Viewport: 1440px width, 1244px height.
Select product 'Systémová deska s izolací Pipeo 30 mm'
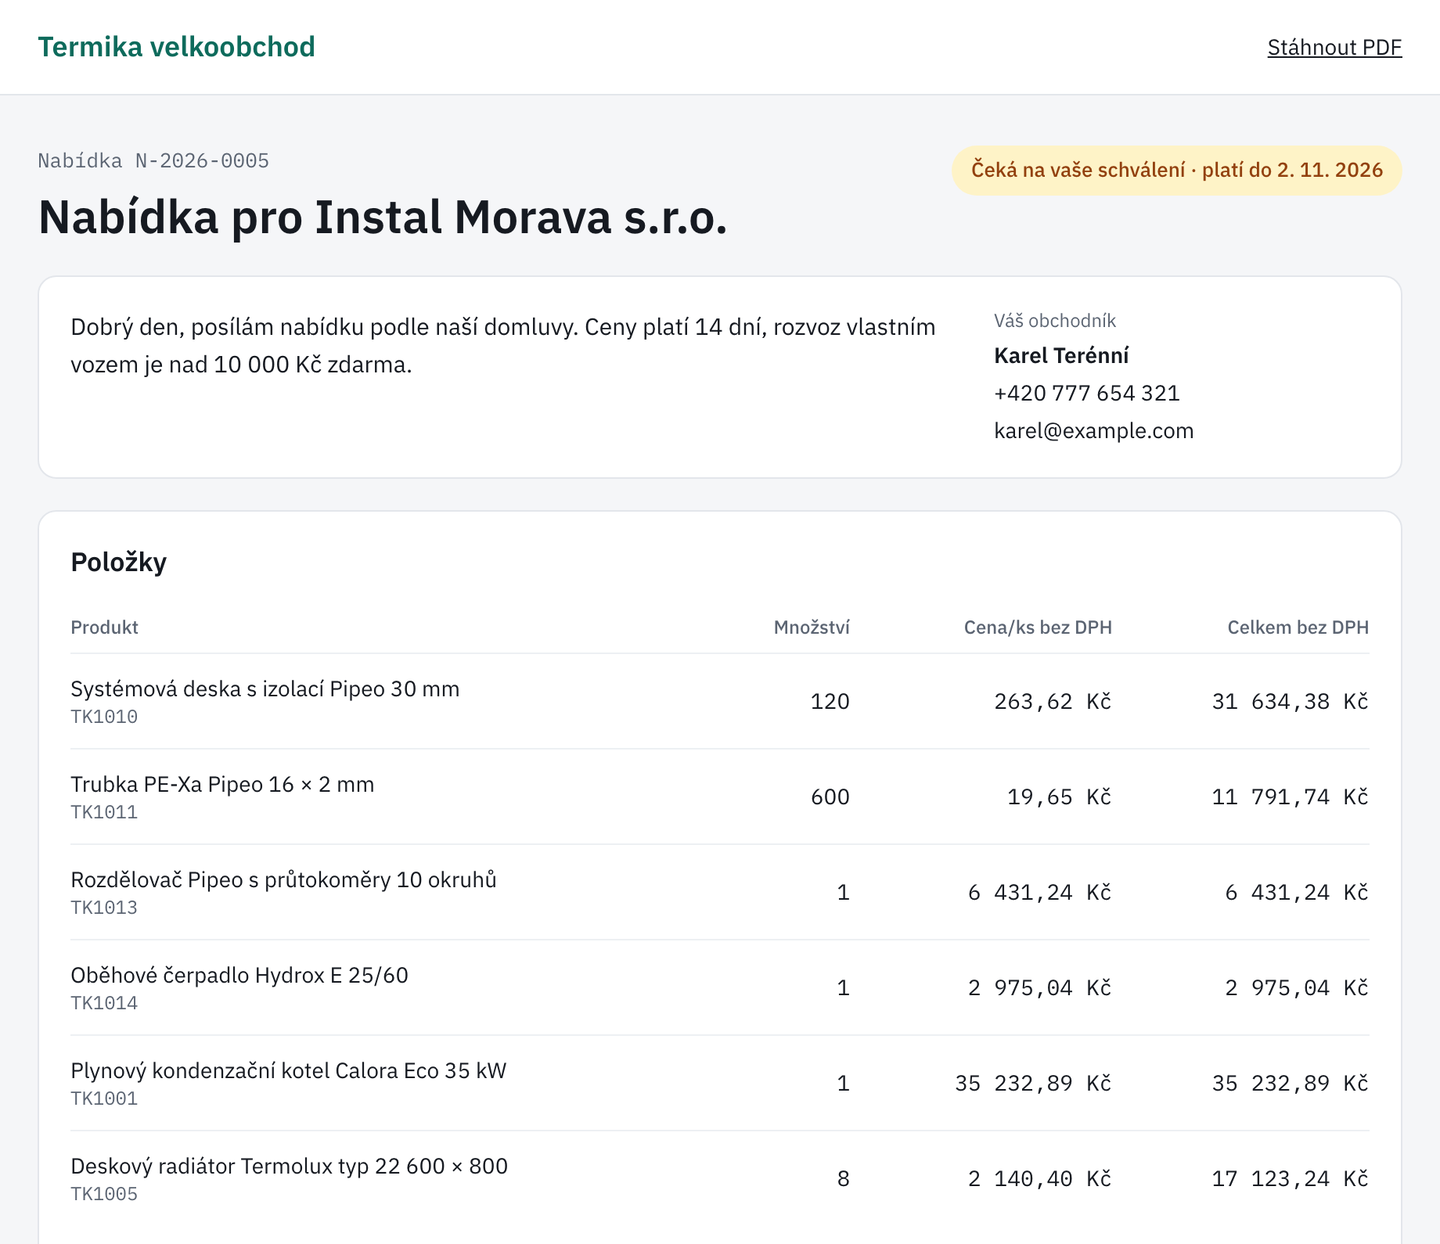tap(265, 689)
